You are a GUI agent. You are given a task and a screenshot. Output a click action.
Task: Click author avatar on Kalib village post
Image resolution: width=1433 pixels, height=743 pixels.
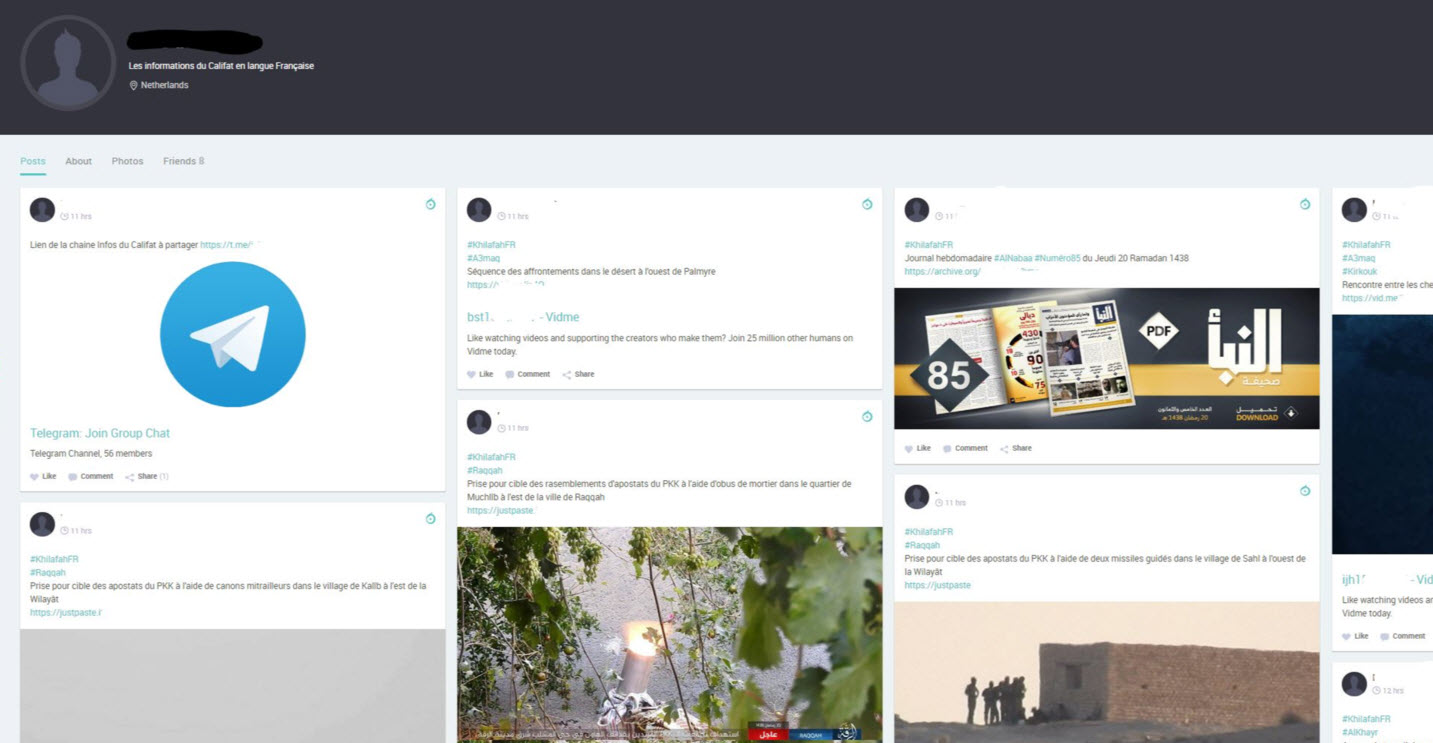pyautogui.click(x=42, y=524)
